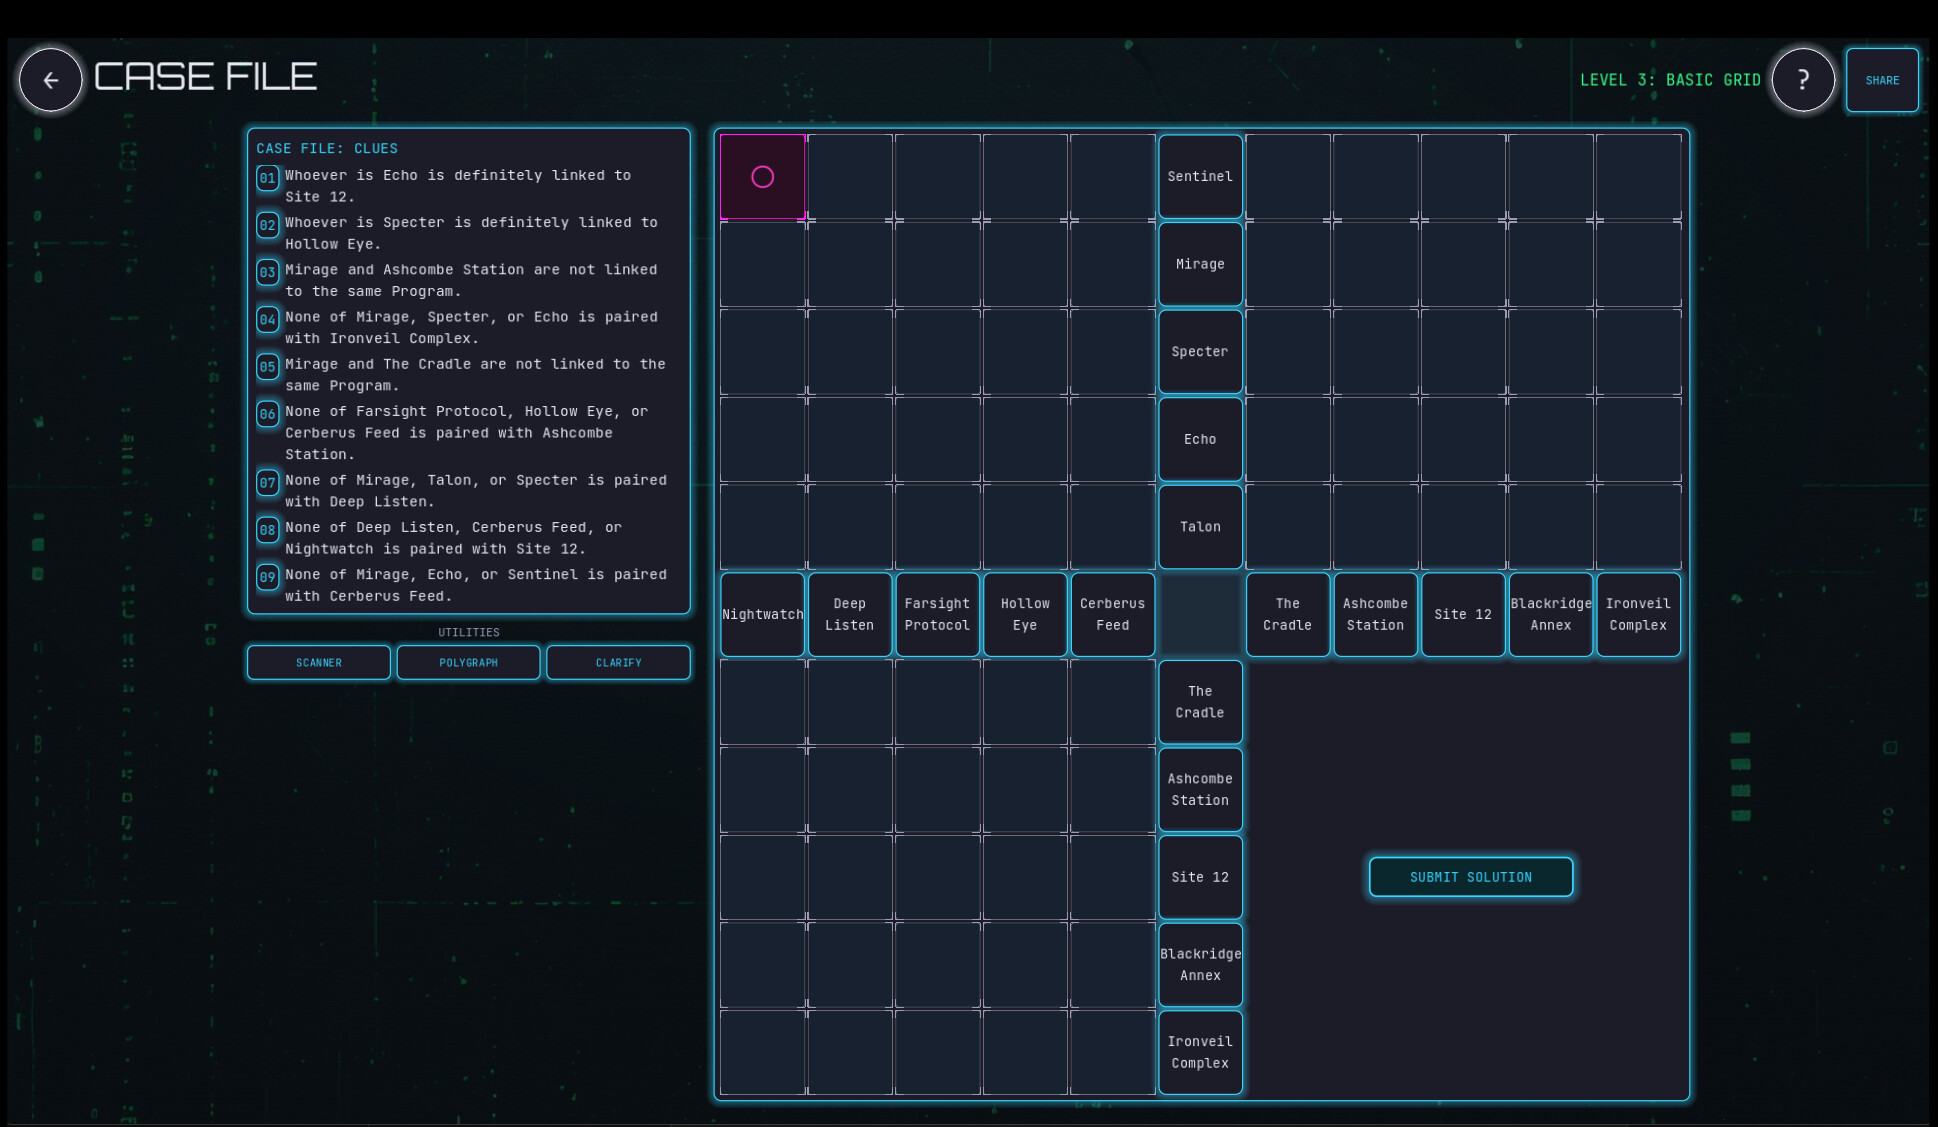Screen dimensions: 1938x1127
Task: Select the Talon row label
Action: click(x=1200, y=527)
